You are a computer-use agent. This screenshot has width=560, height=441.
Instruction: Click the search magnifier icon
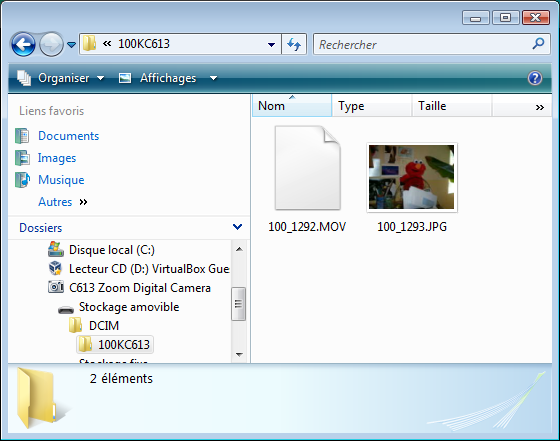(538, 44)
